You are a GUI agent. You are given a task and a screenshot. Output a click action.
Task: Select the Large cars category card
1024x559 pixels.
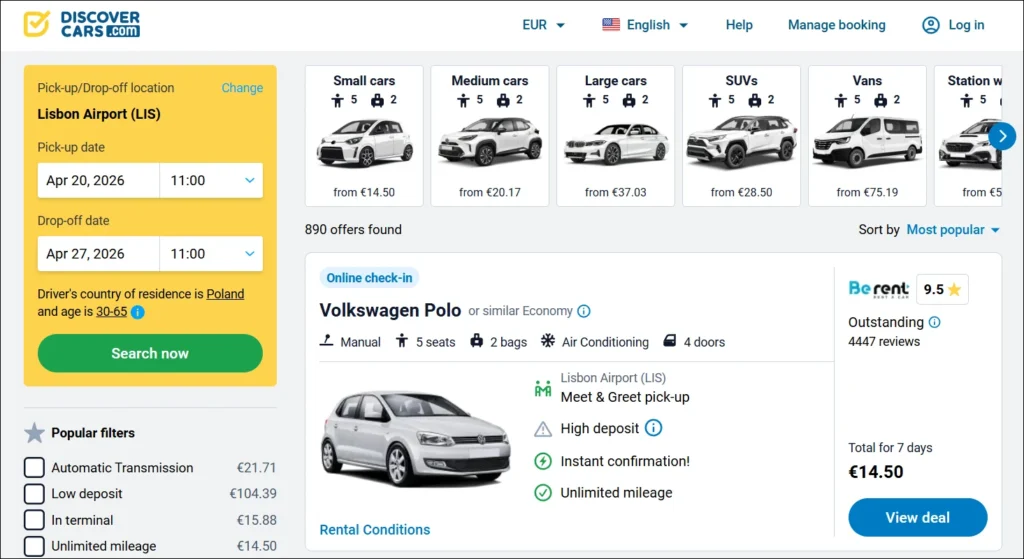tap(615, 136)
